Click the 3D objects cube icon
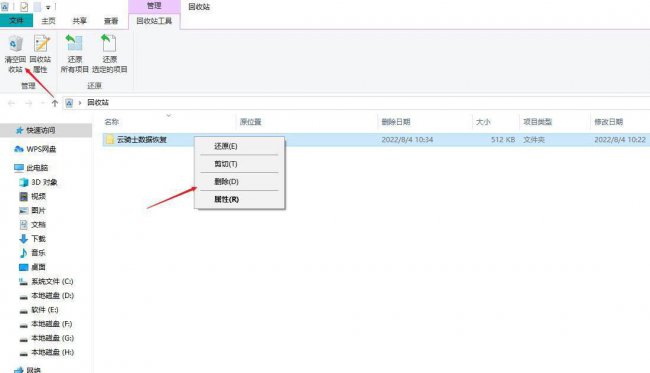The image size is (650, 373). (24, 182)
